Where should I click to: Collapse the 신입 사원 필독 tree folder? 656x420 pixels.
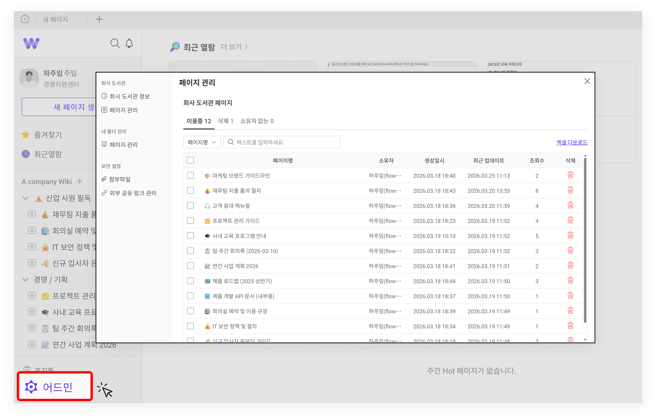[26, 198]
